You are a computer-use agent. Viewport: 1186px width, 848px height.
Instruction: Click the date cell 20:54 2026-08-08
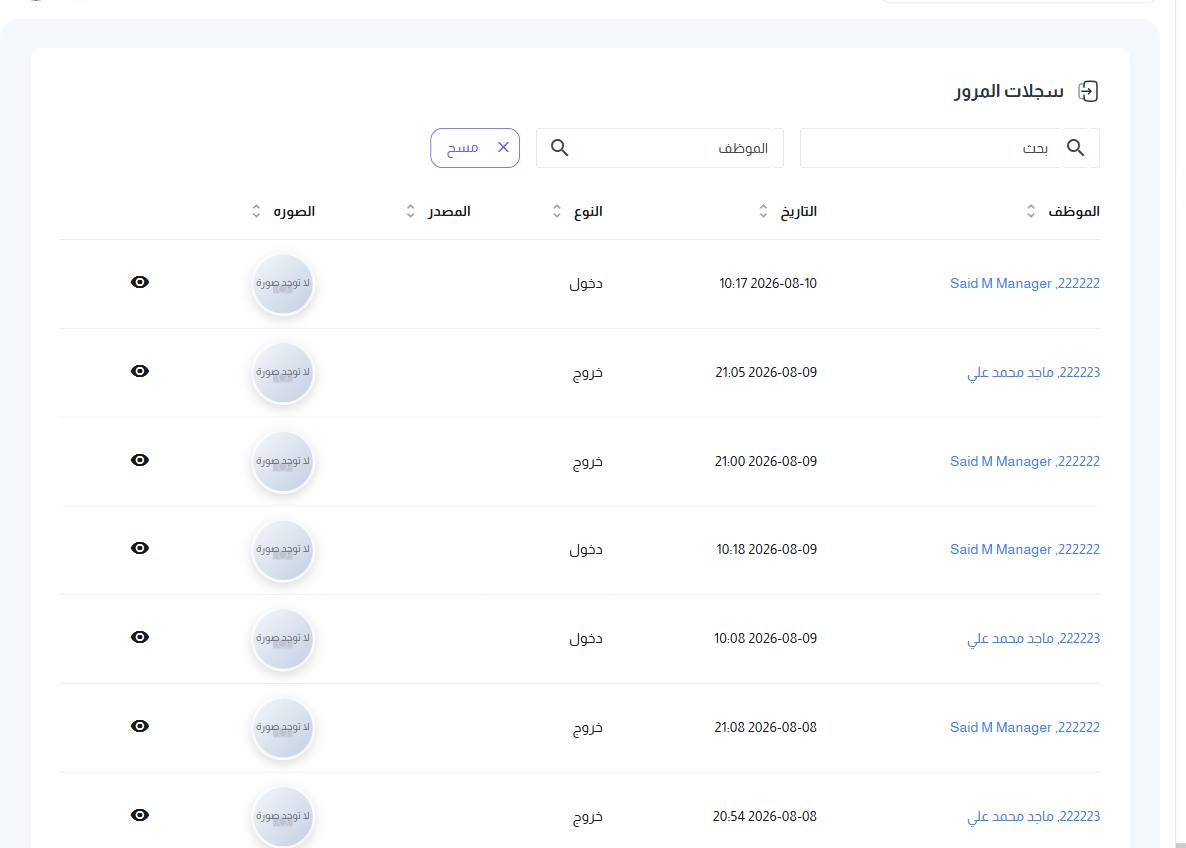click(765, 816)
